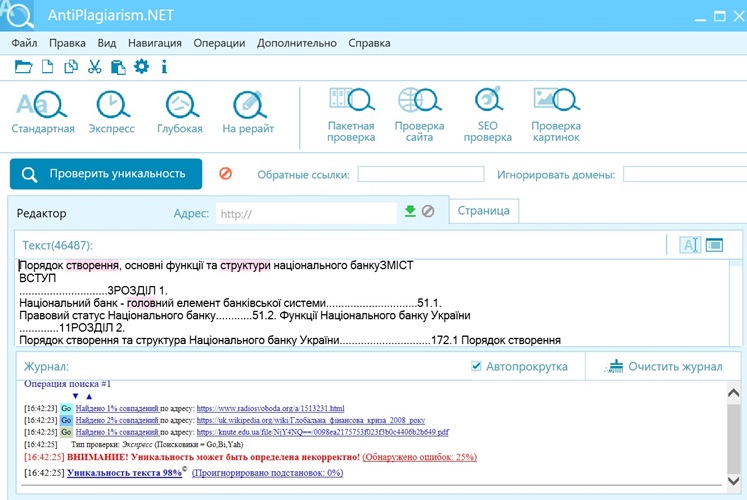Paste from clipboard icon in toolbar
747x500 pixels.
(118, 67)
